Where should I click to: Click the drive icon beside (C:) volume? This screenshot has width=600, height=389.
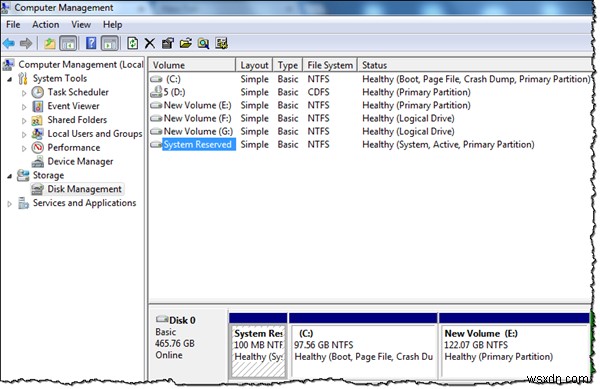(156, 79)
